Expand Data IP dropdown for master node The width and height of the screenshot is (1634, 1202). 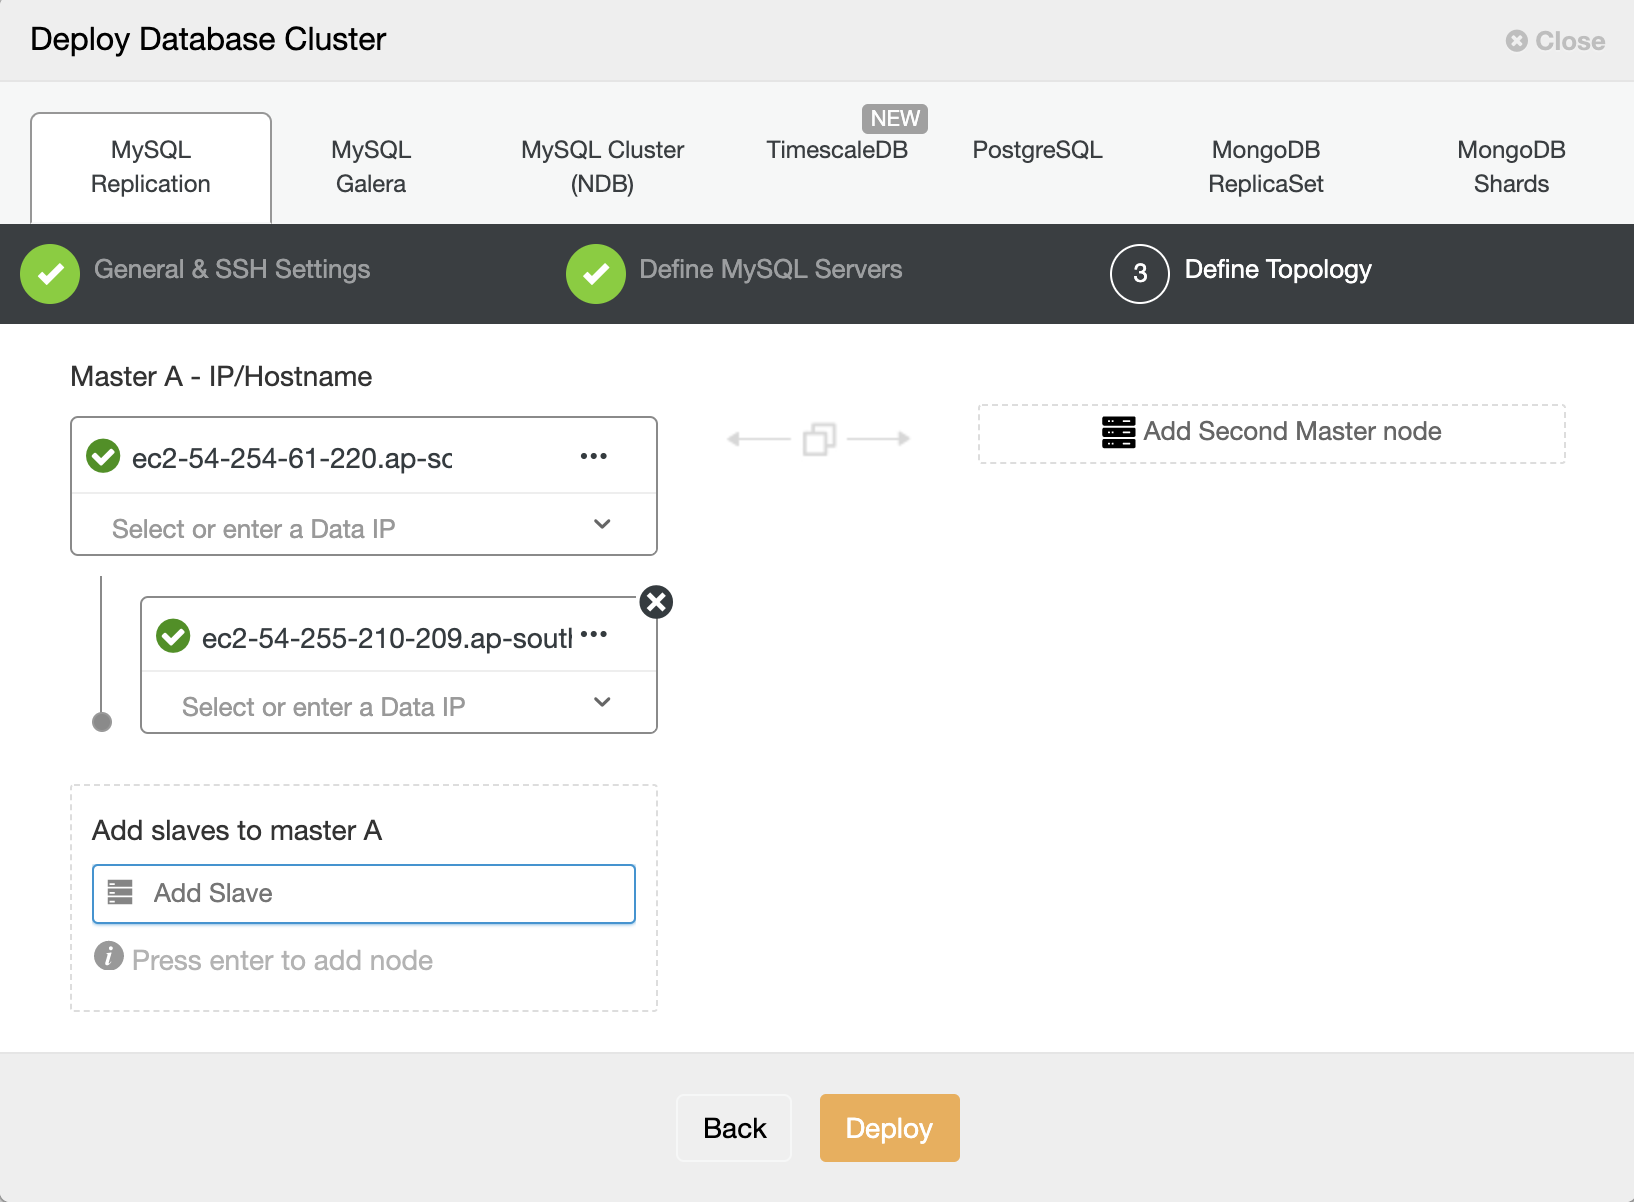pyautogui.click(x=602, y=524)
